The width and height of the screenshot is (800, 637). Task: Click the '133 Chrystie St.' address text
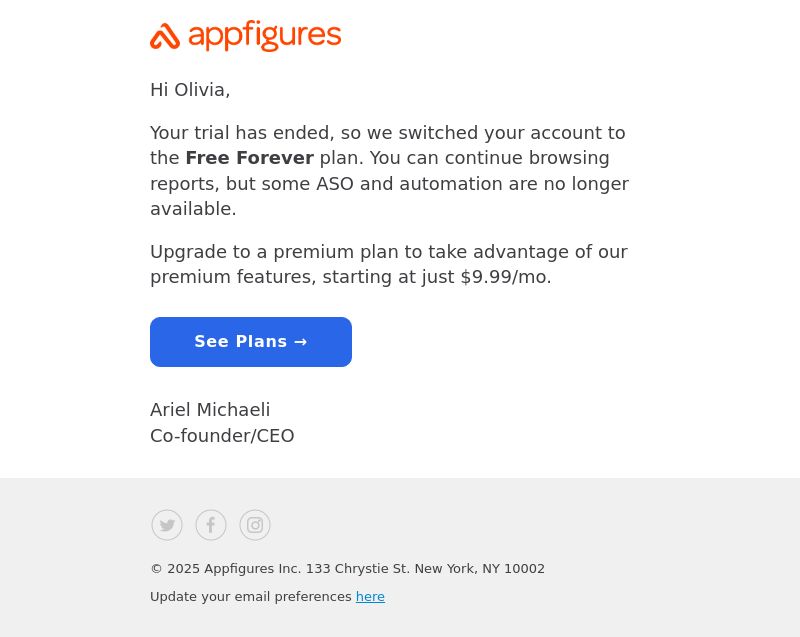[x=358, y=569]
